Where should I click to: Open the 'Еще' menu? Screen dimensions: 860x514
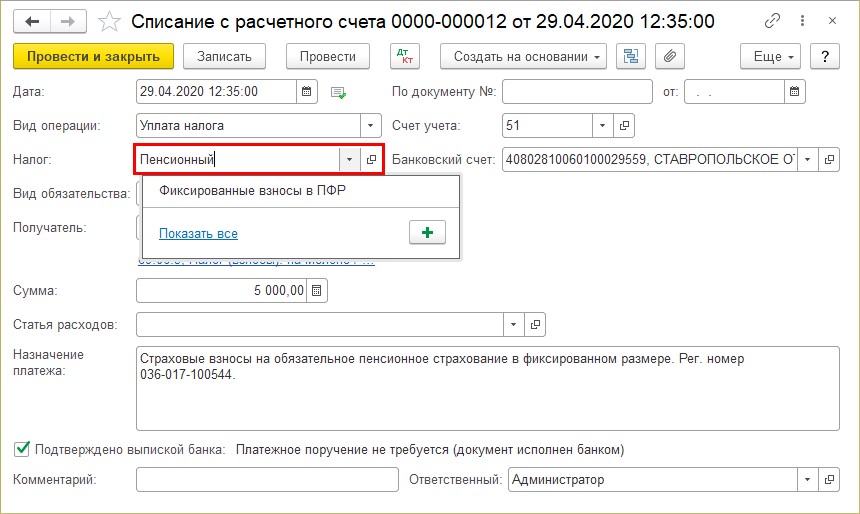[770, 57]
